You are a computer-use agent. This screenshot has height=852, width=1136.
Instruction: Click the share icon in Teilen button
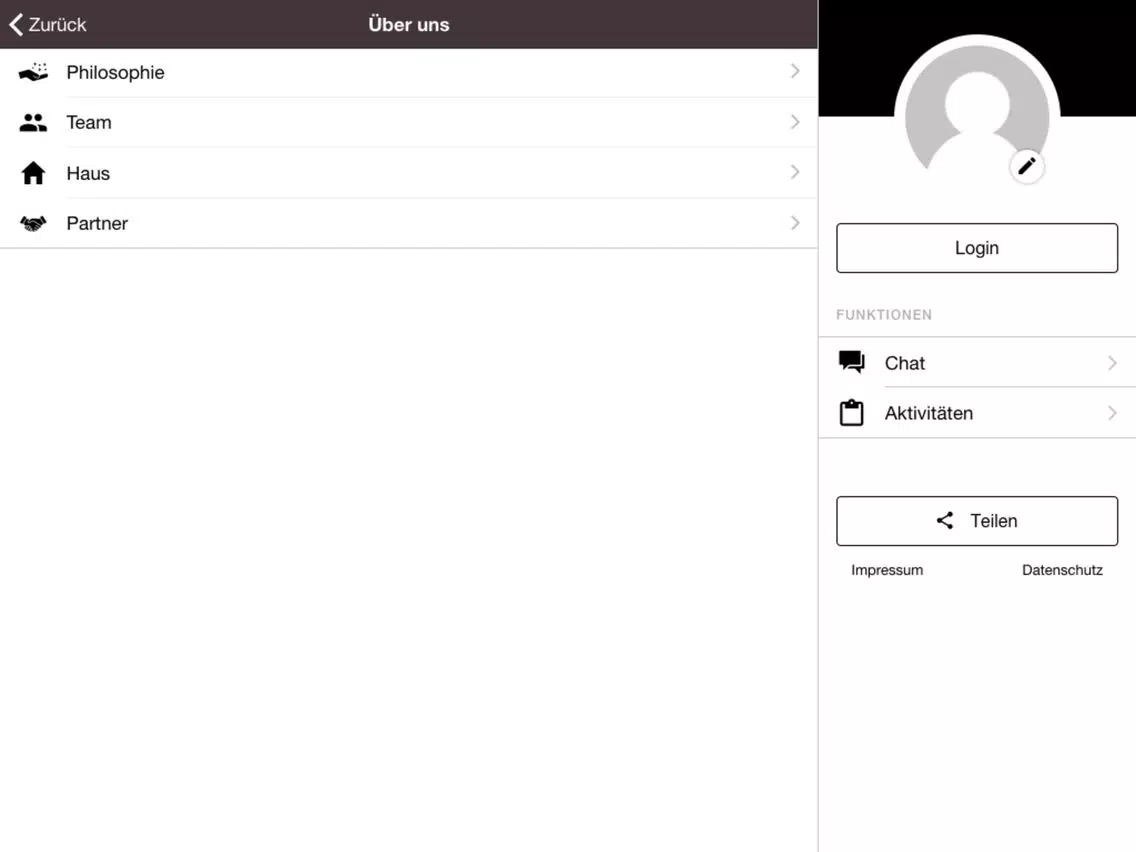tap(945, 520)
